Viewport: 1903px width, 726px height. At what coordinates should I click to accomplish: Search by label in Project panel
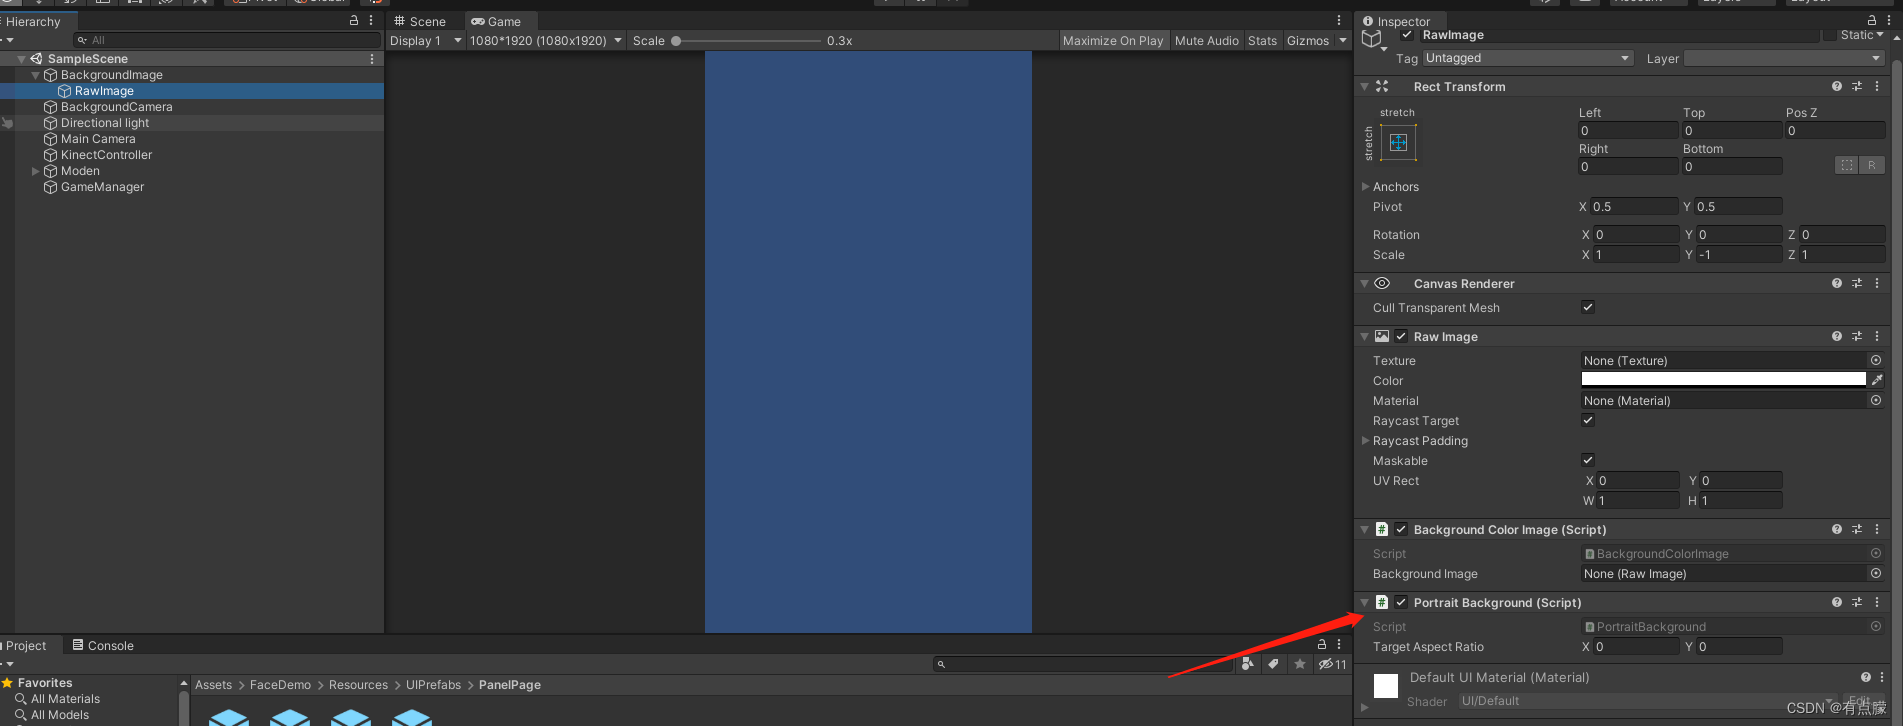click(x=1273, y=664)
